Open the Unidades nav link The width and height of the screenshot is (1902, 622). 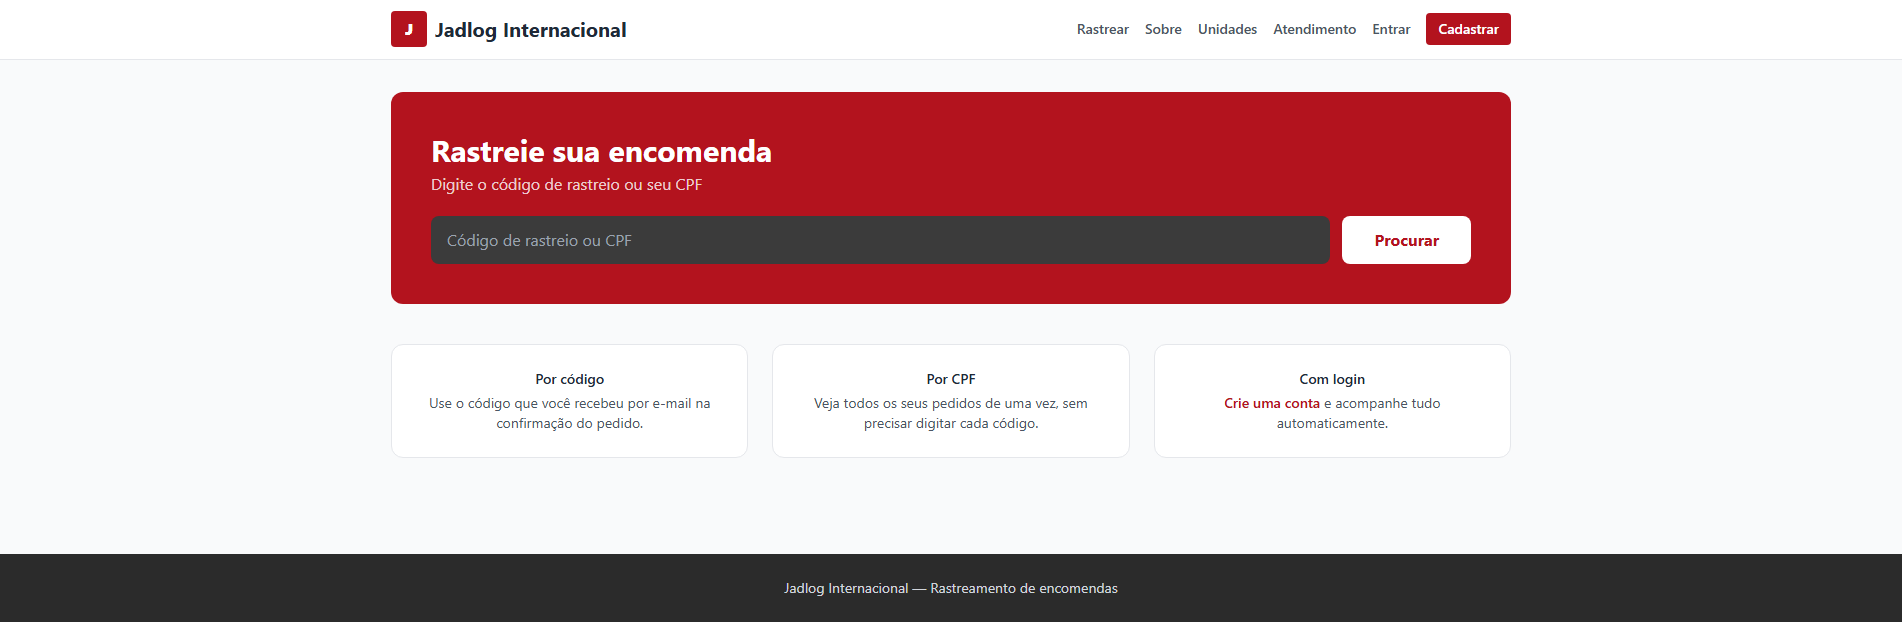[1227, 29]
